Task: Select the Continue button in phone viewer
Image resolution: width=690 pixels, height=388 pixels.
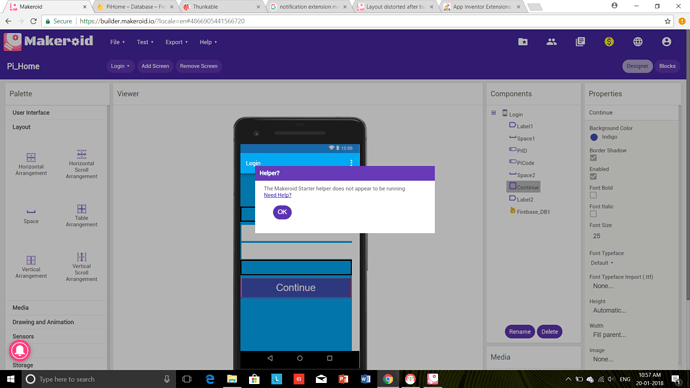Action: click(x=296, y=287)
